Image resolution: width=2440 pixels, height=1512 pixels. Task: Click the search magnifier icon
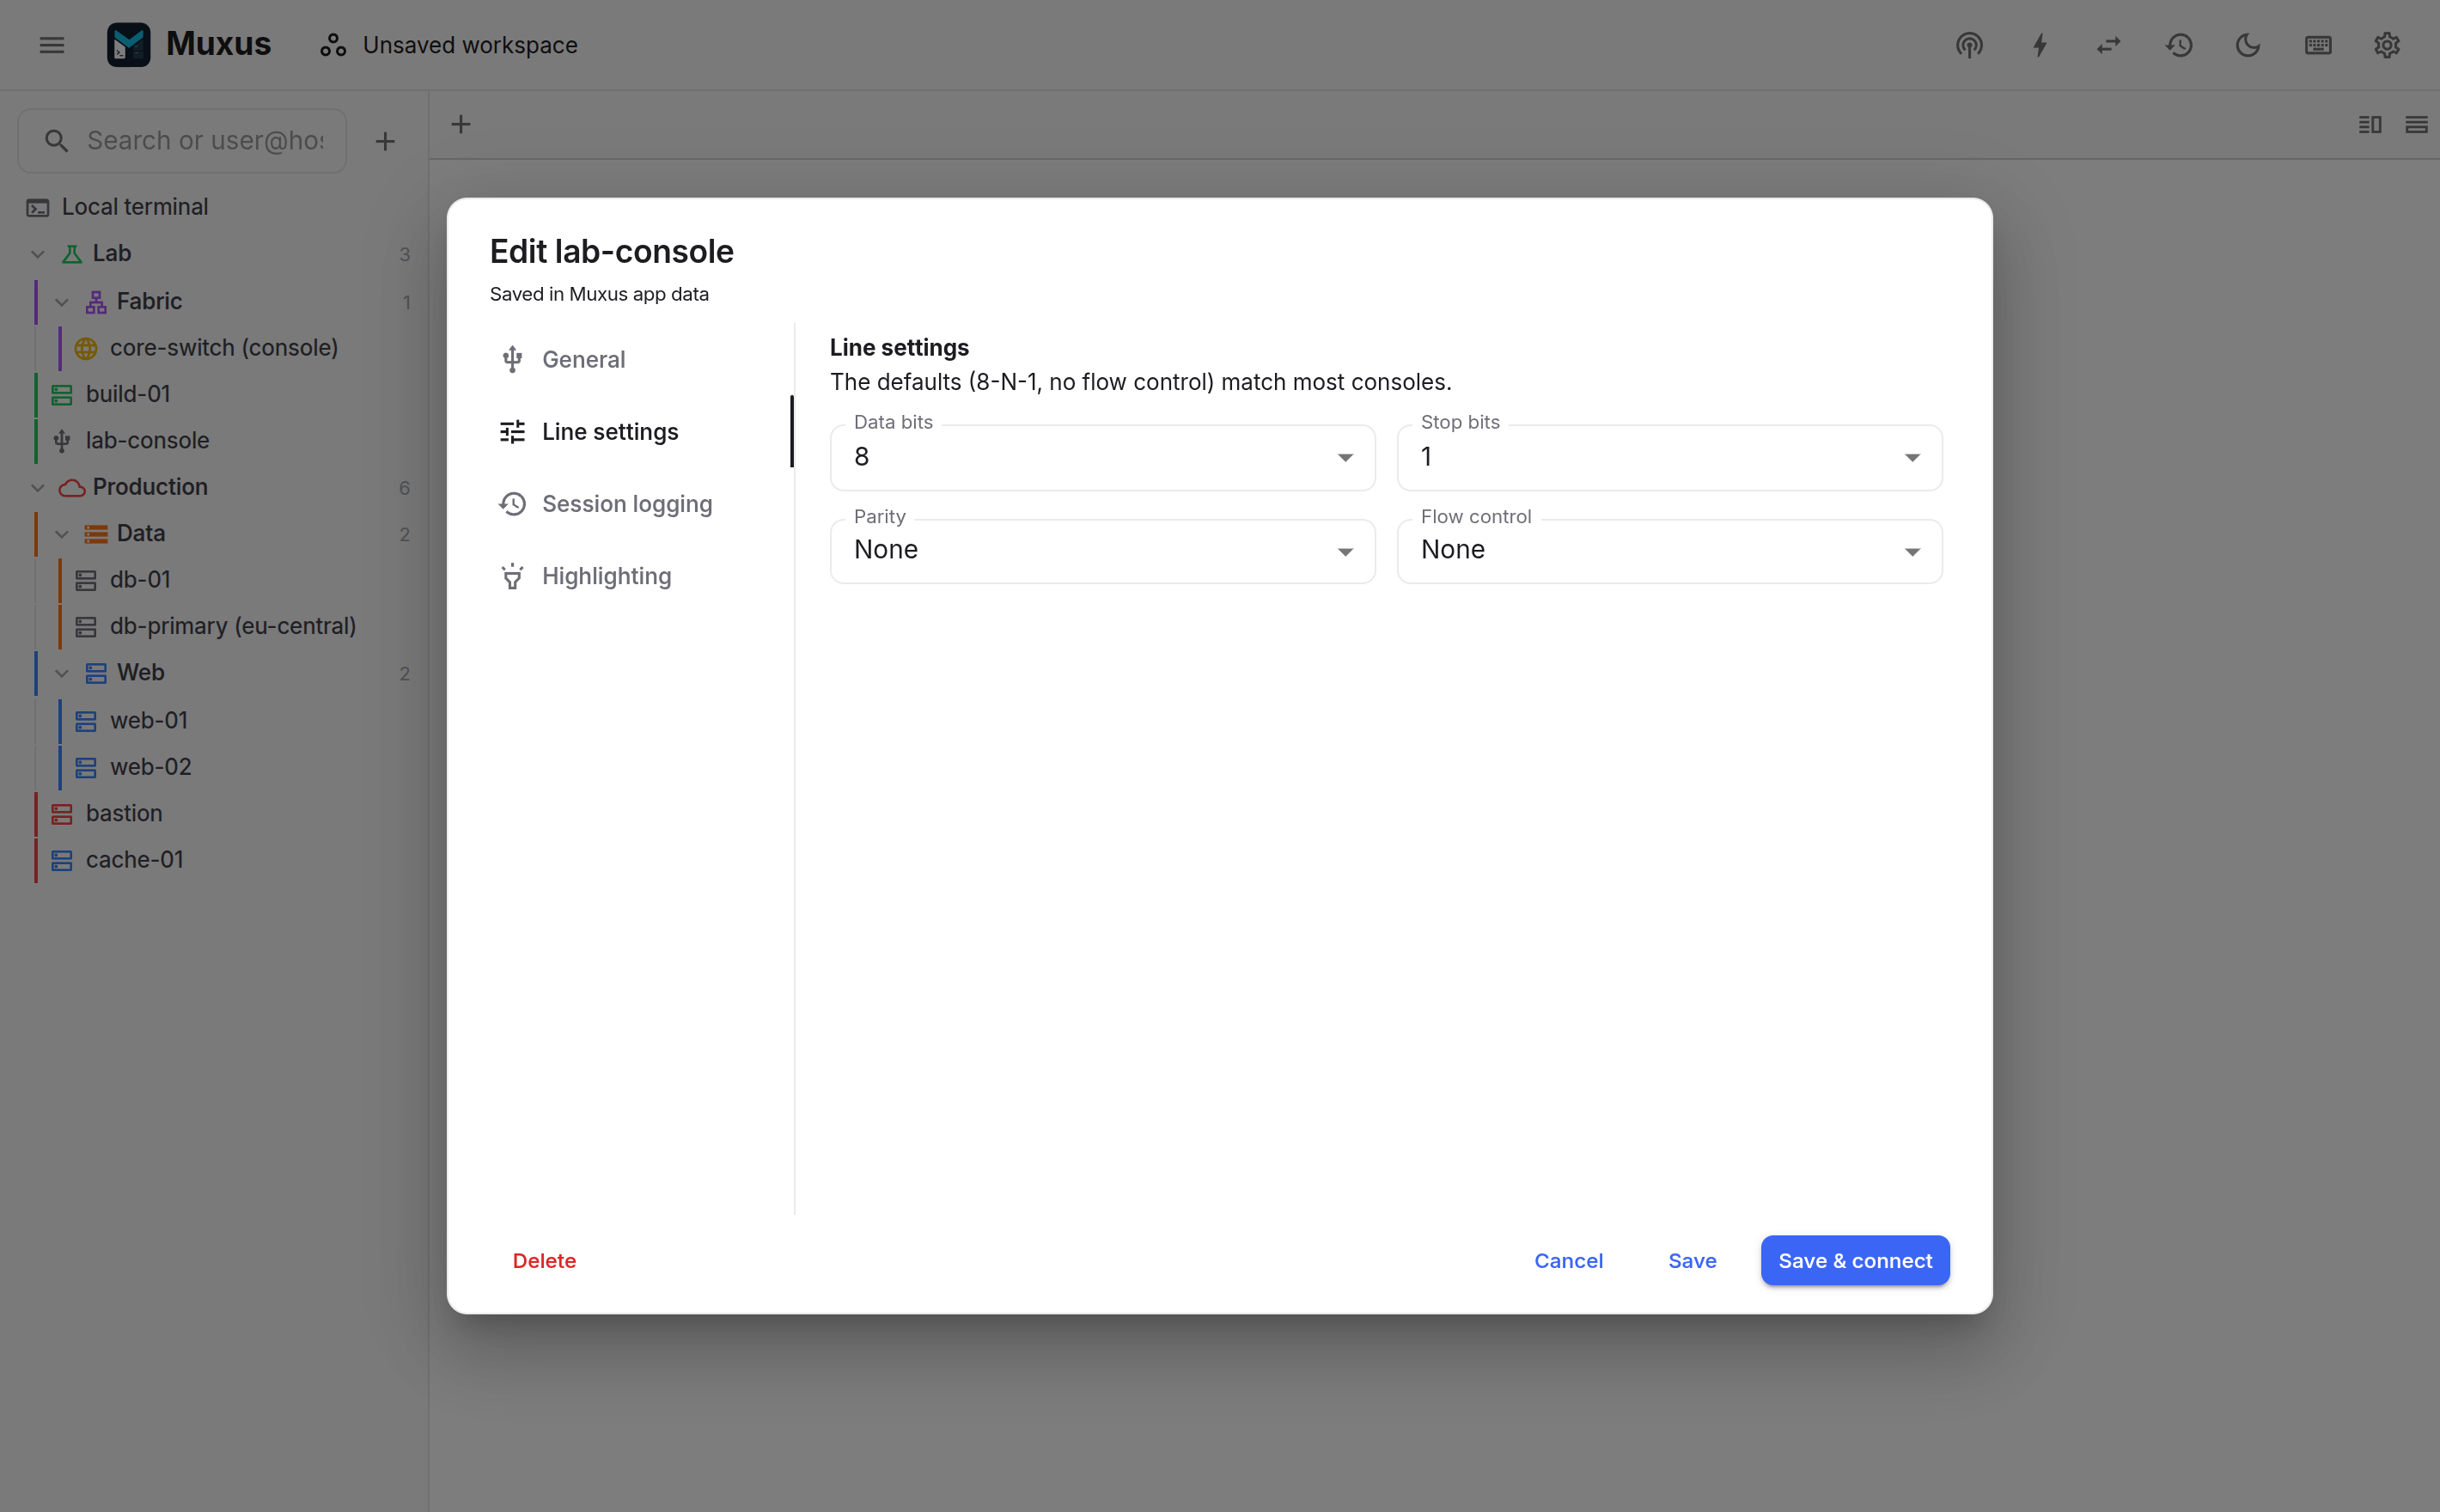point(57,141)
